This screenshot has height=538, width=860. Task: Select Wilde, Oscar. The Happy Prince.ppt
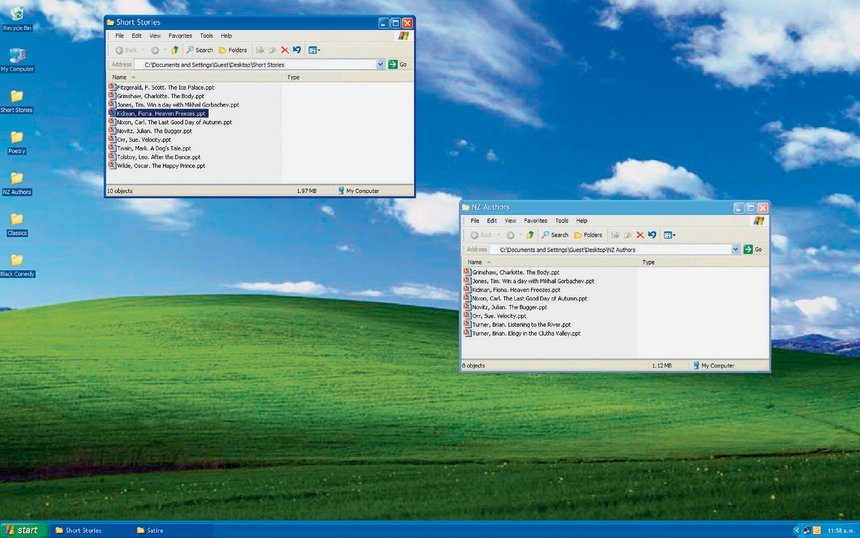(157, 166)
